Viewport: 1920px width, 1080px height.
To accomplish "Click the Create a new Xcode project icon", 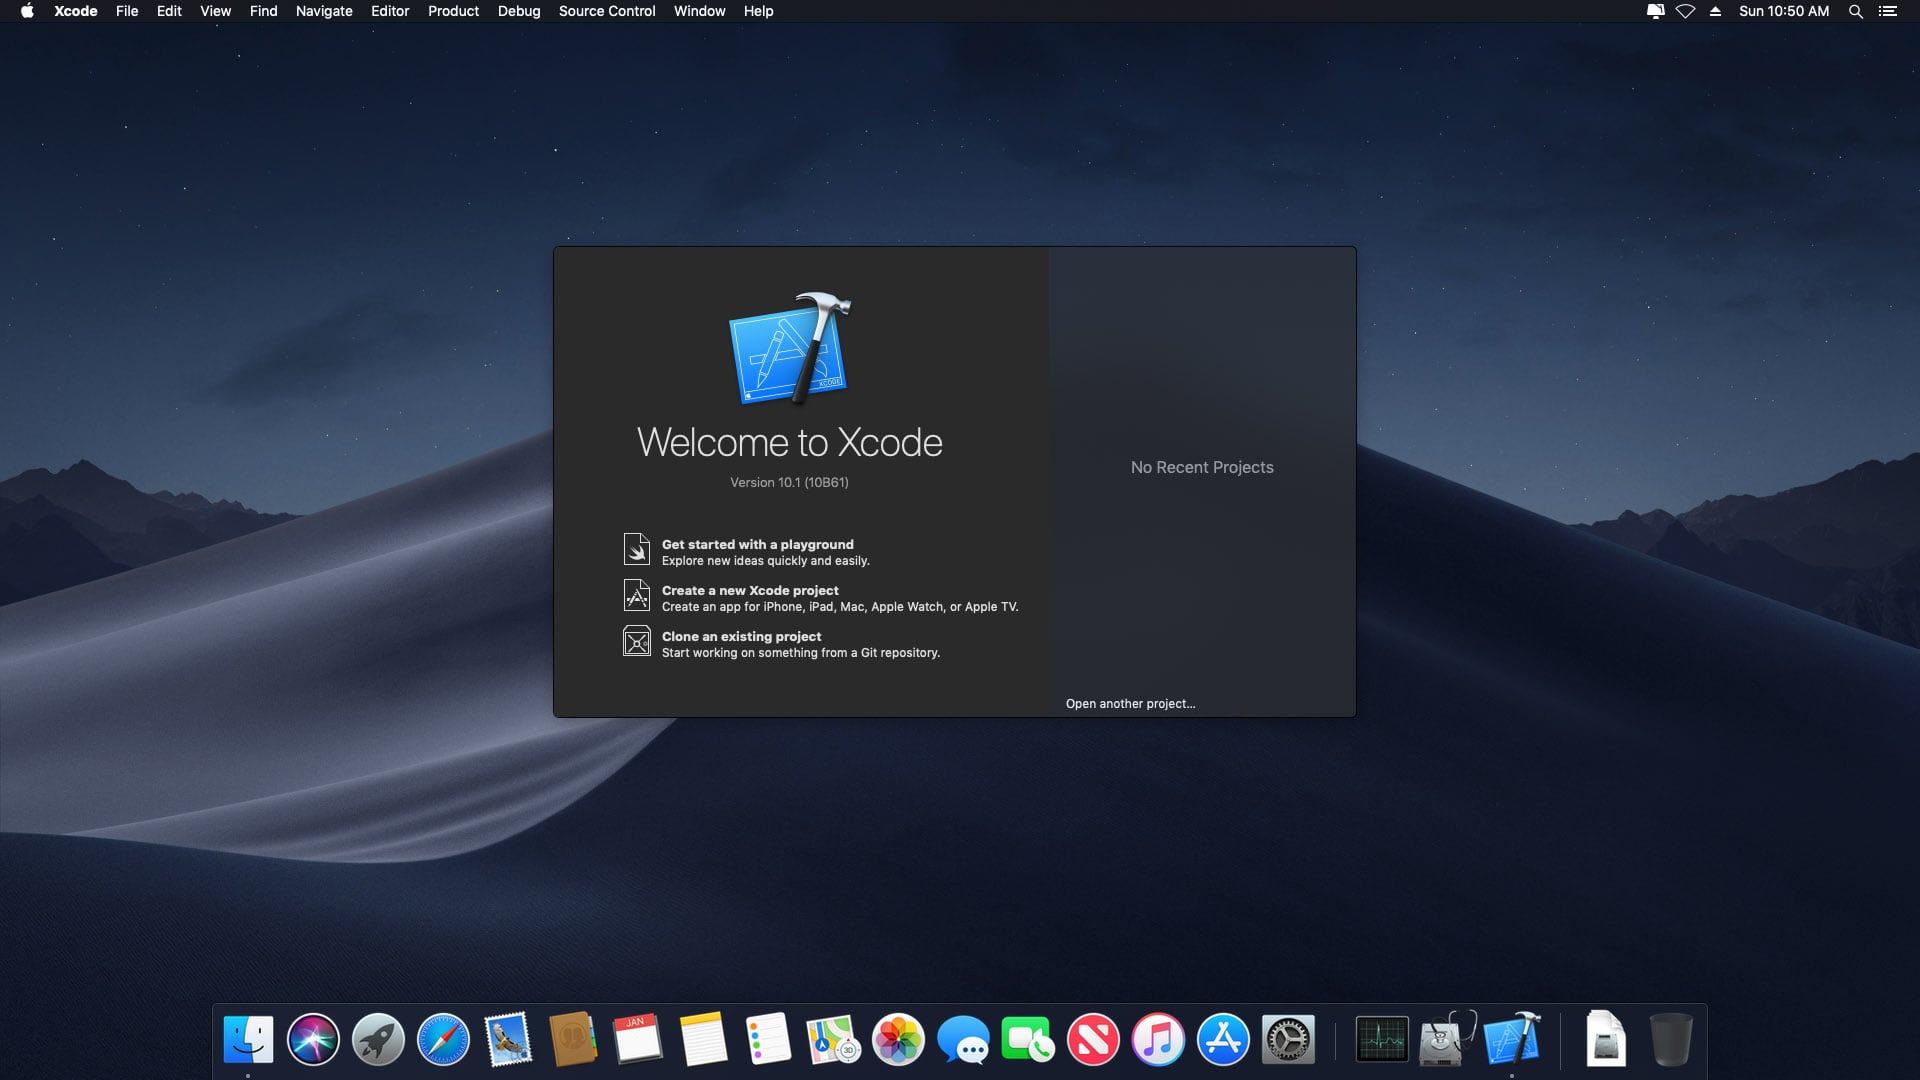I will [637, 596].
